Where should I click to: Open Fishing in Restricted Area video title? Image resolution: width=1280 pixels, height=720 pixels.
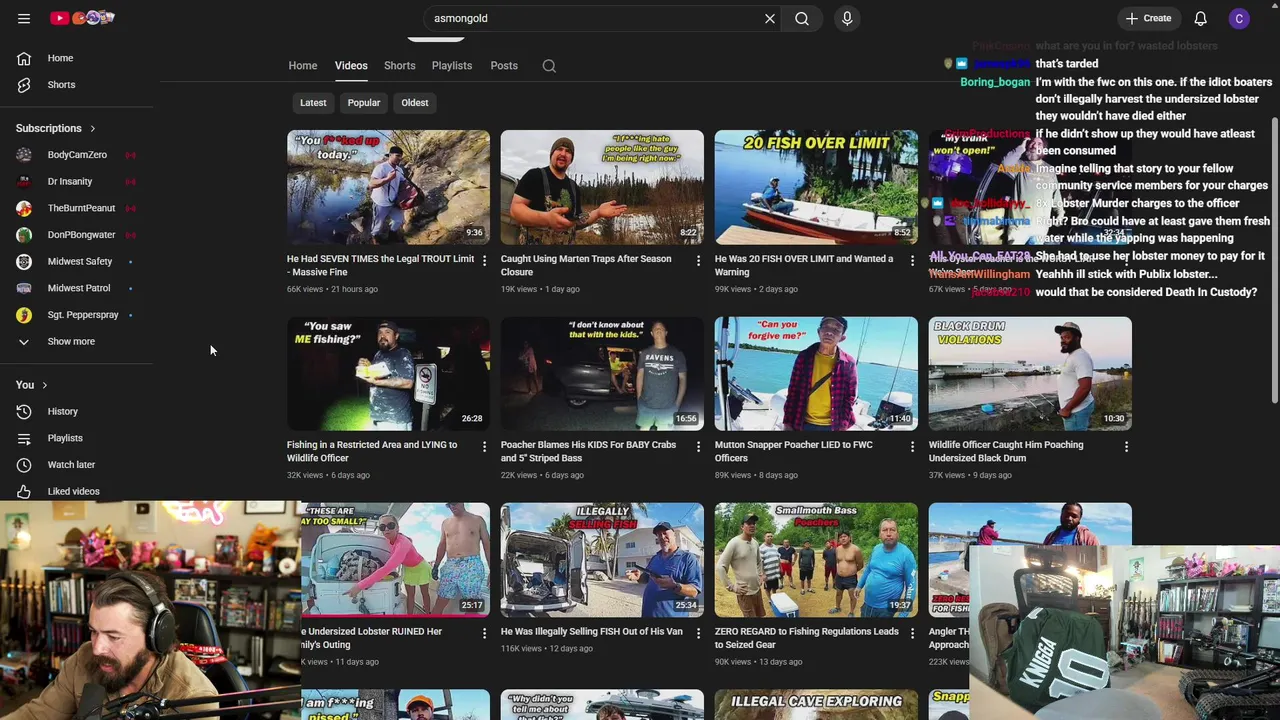coord(372,451)
